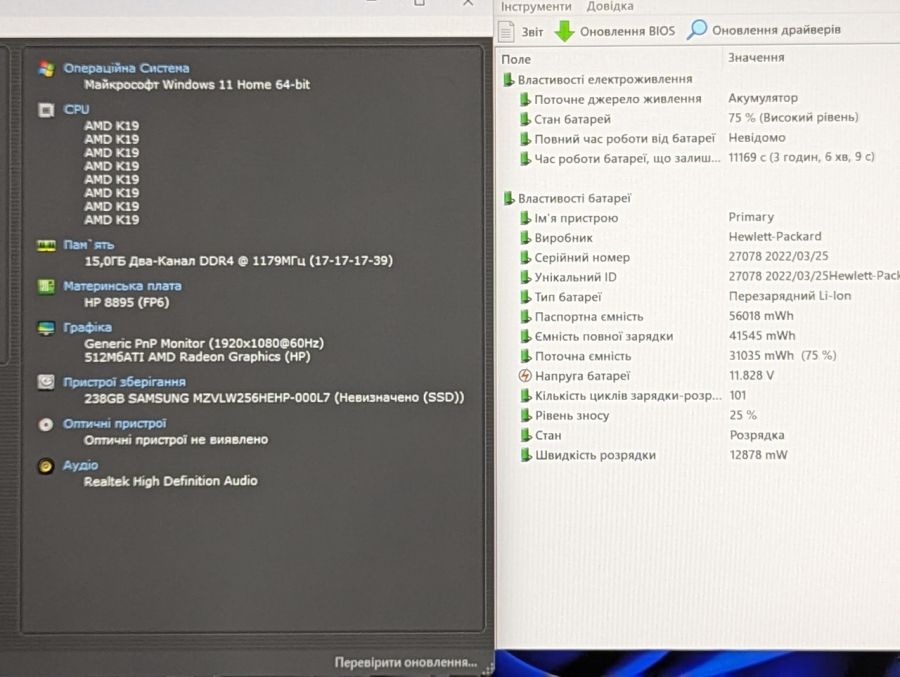Open the Пристрої зберігання section link
The width and height of the screenshot is (900, 677).
[x=125, y=382]
